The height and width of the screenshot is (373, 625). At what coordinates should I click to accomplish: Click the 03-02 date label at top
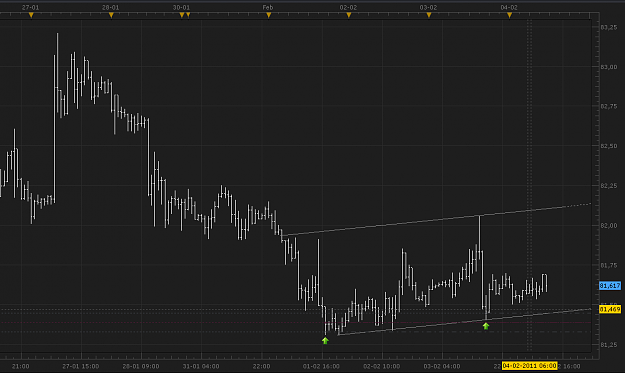tap(428, 8)
